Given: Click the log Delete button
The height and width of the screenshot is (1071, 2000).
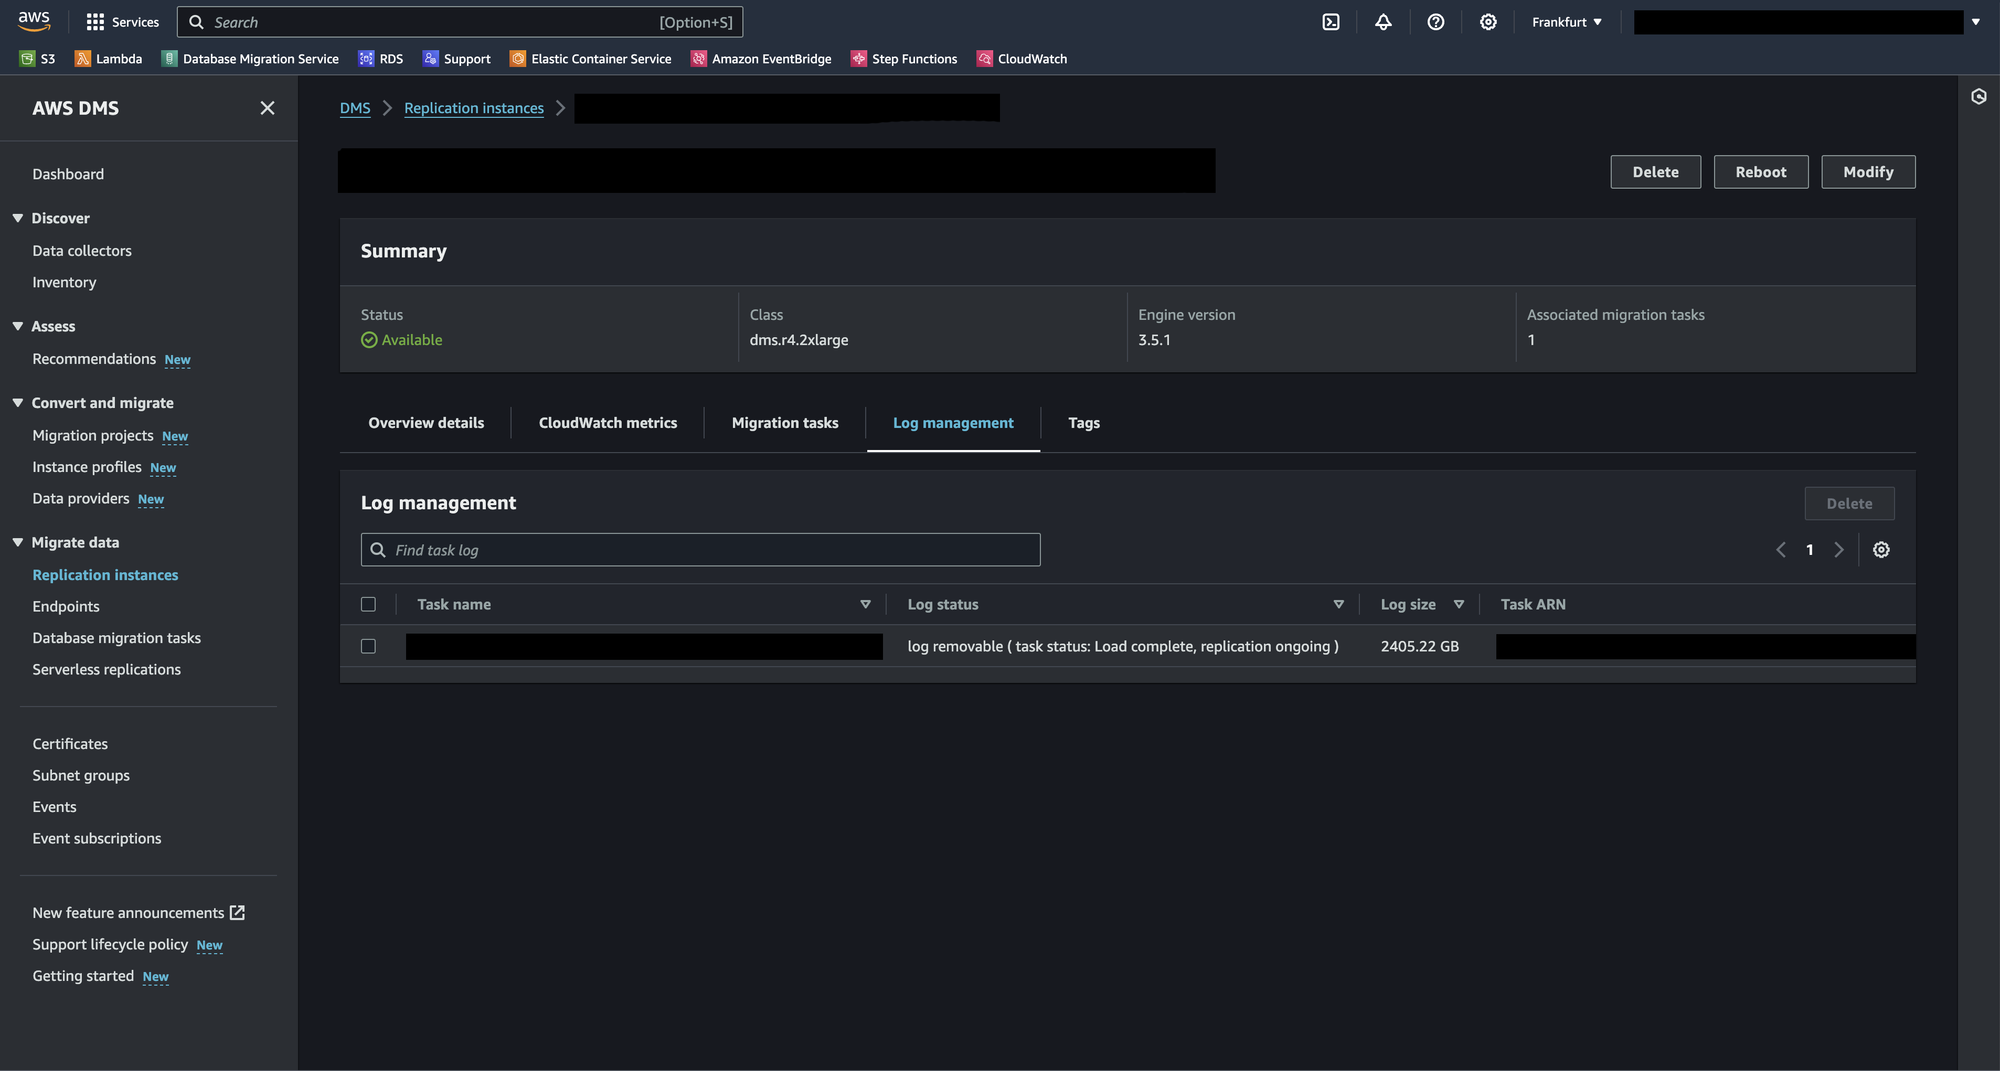Looking at the screenshot, I should [1849, 504].
